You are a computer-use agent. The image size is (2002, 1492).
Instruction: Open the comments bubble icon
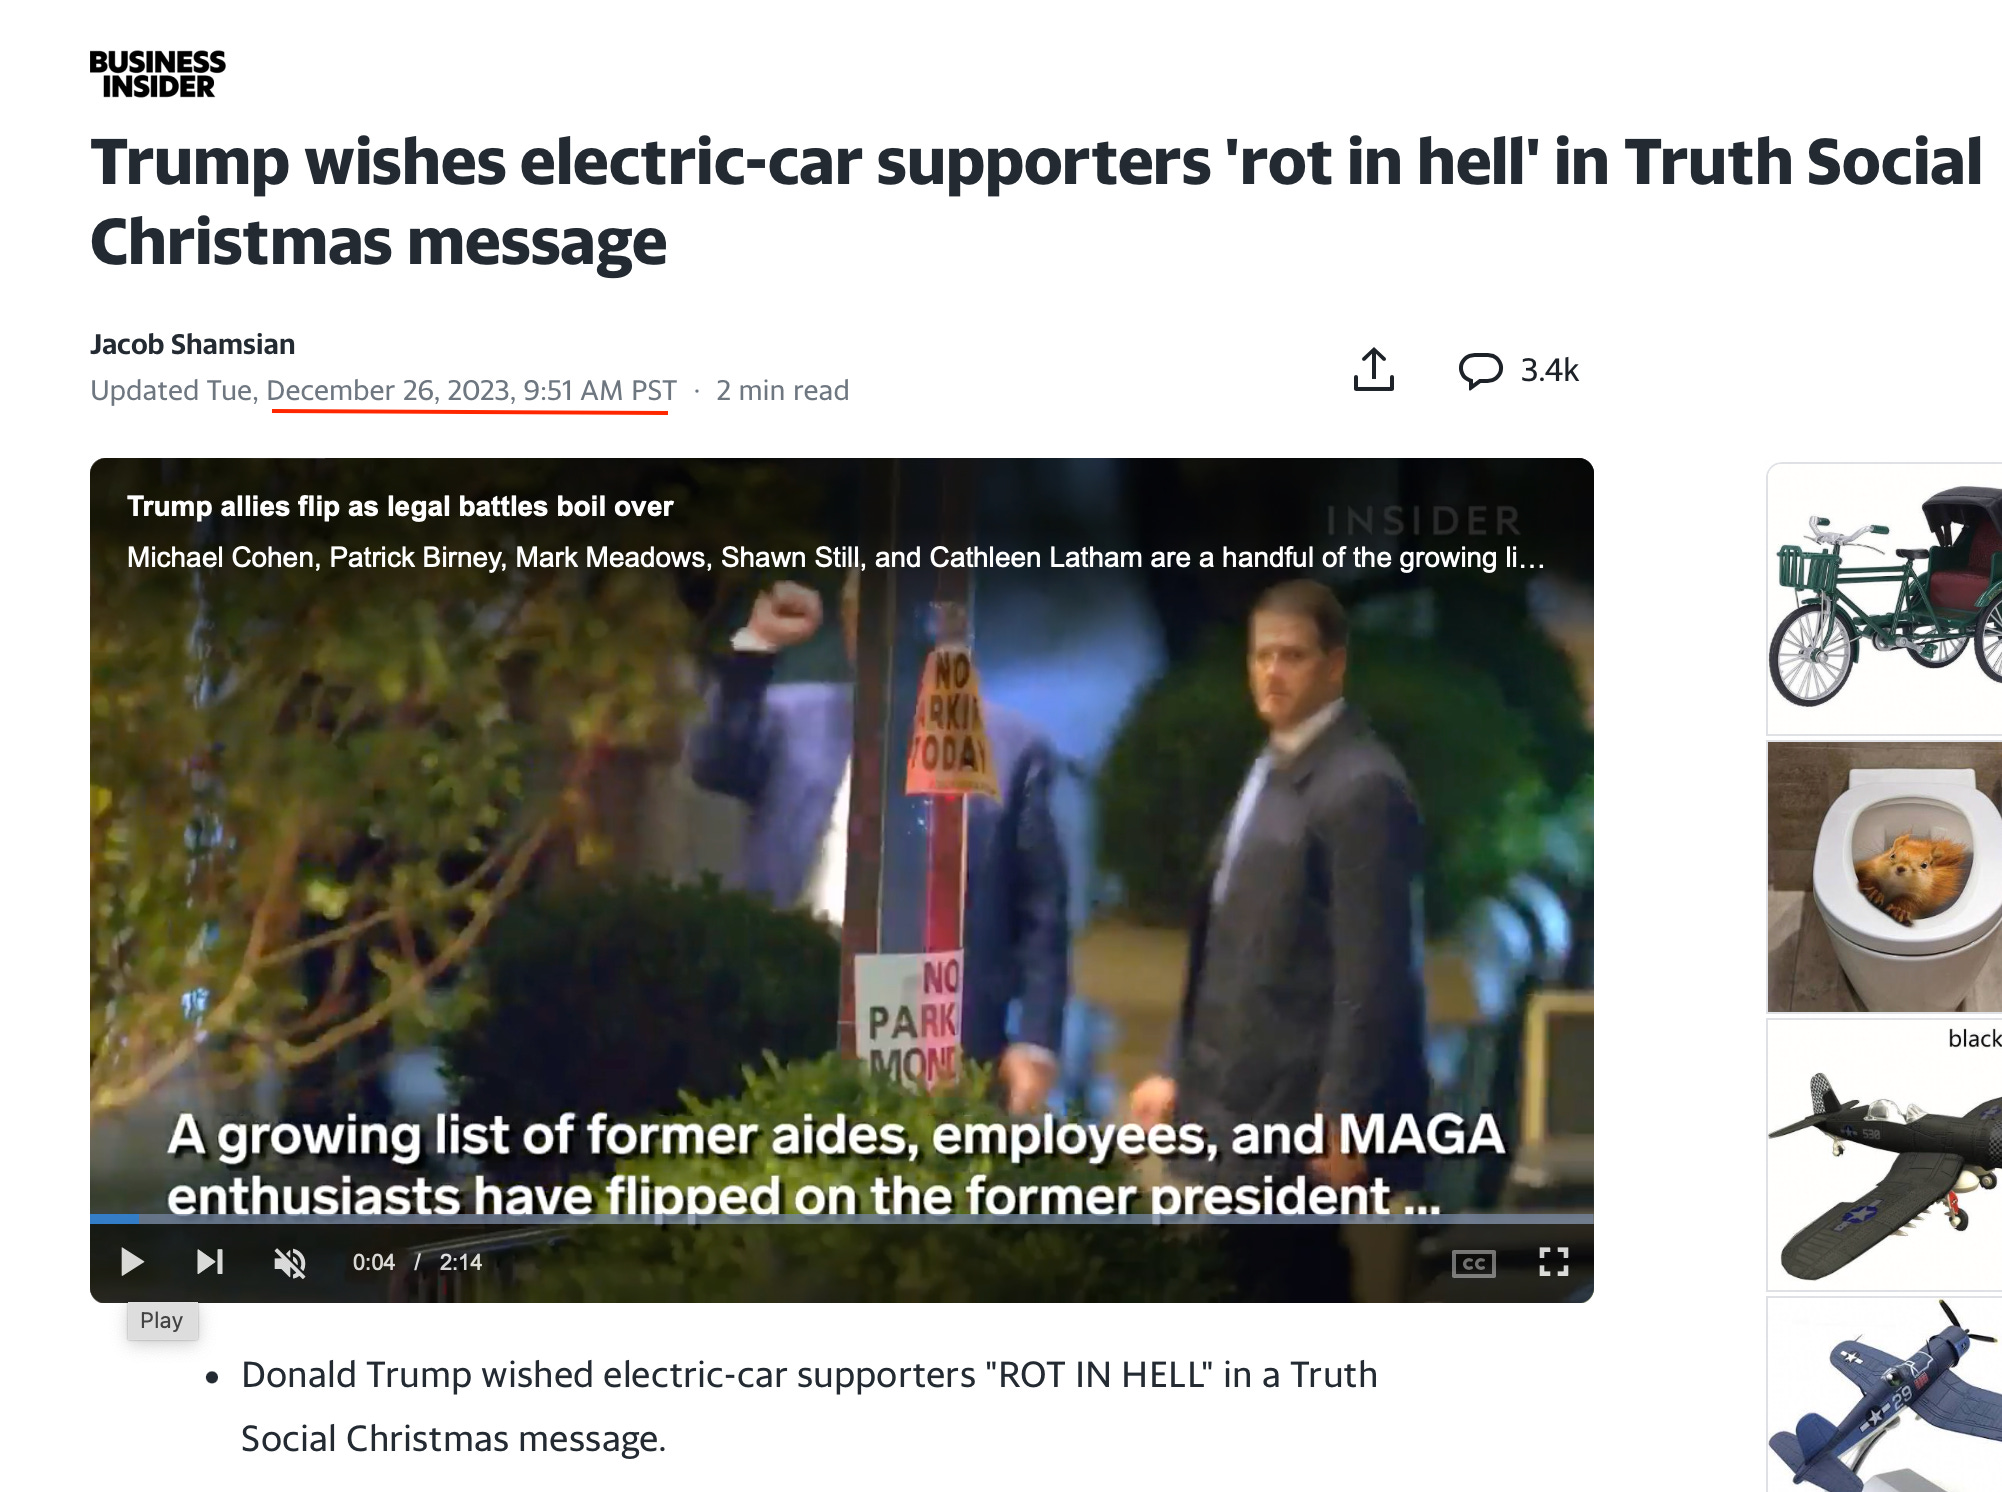coord(1480,370)
